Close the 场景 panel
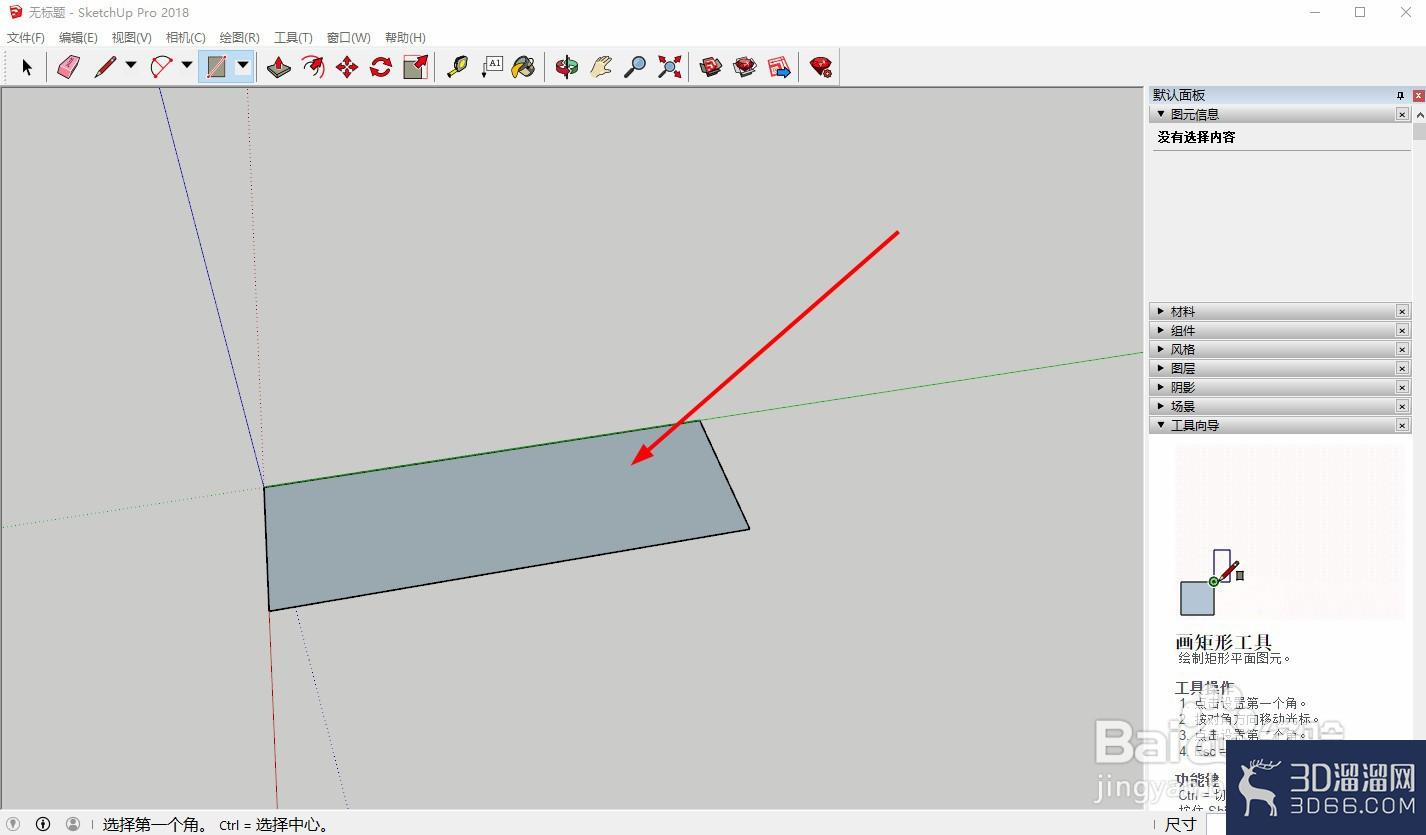Image resolution: width=1426 pixels, height=835 pixels. 1402,406
